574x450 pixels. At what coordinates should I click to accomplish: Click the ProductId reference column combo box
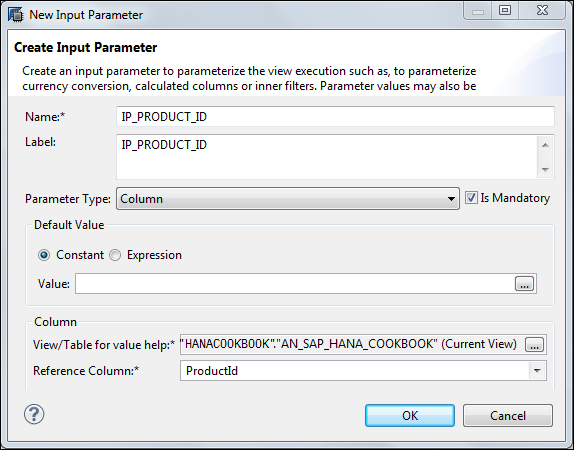coord(363,371)
